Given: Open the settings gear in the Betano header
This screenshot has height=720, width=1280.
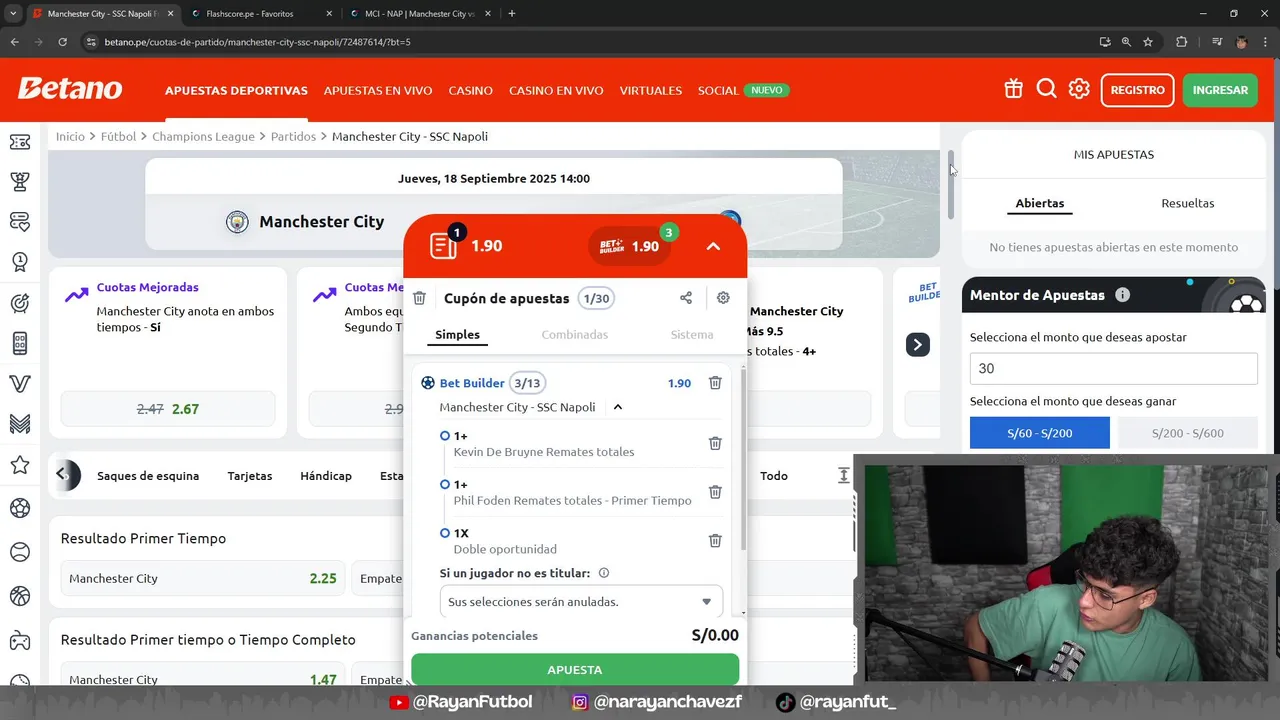Looking at the screenshot, I should [x=1079, y=89].
